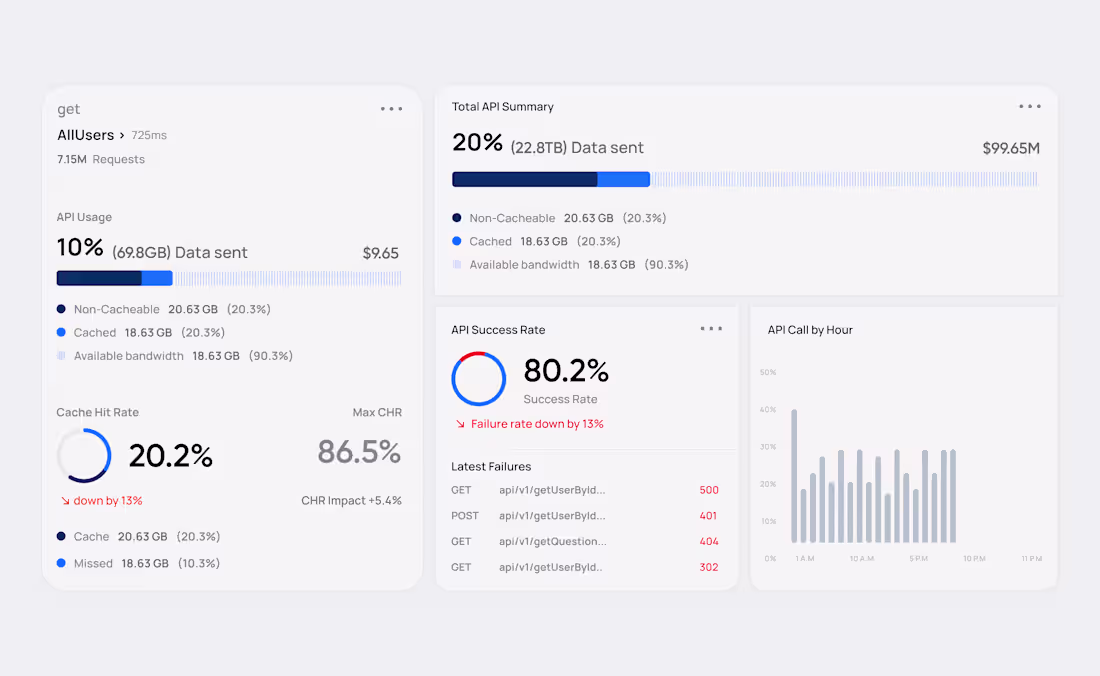
Task: Open the three-dot menu on get AllUsers card
Action: pyautogui.click(x=391, y=109)
